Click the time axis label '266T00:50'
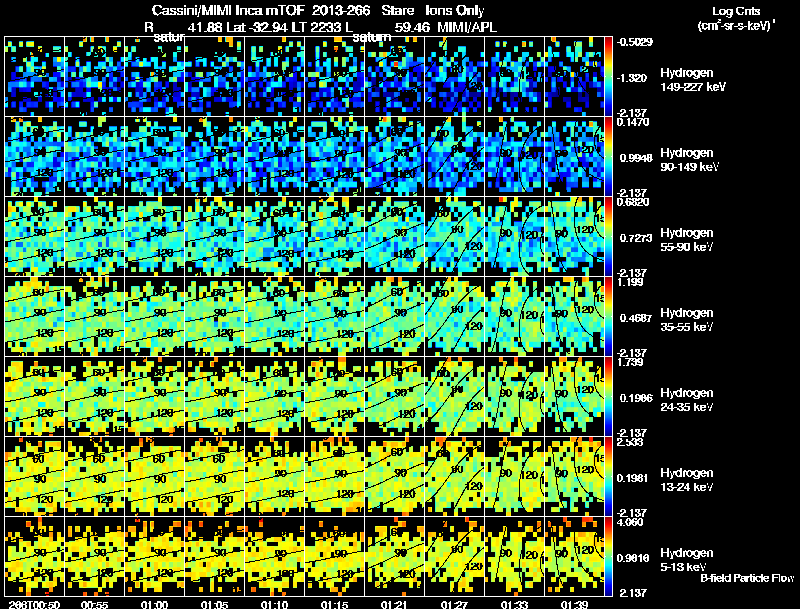800x609 pixels. point(34,604)
